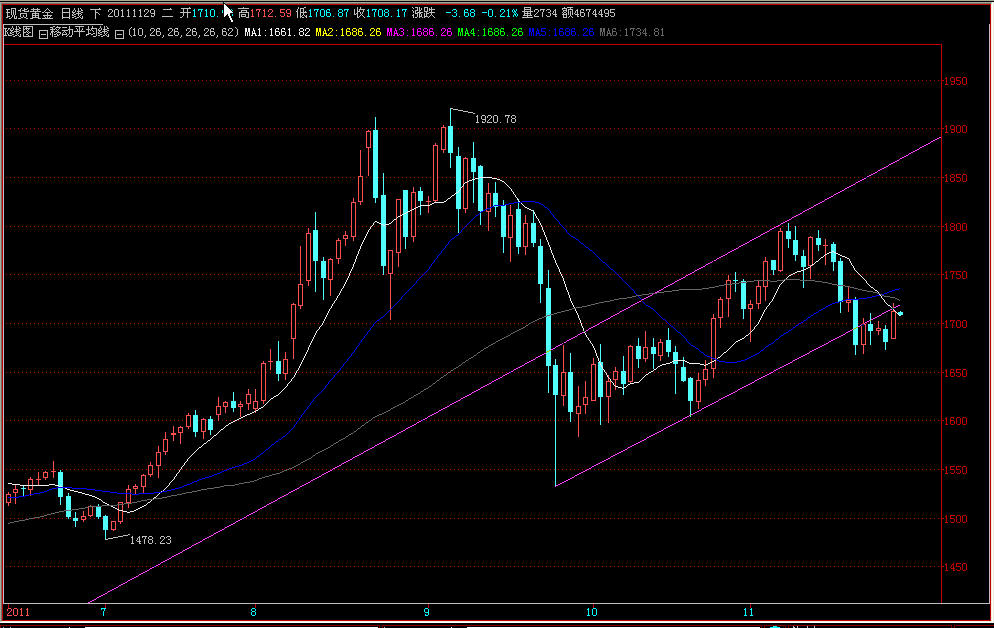Click the 1920.78 peak price label
The image size is (994, 628).
pos(495,119)
